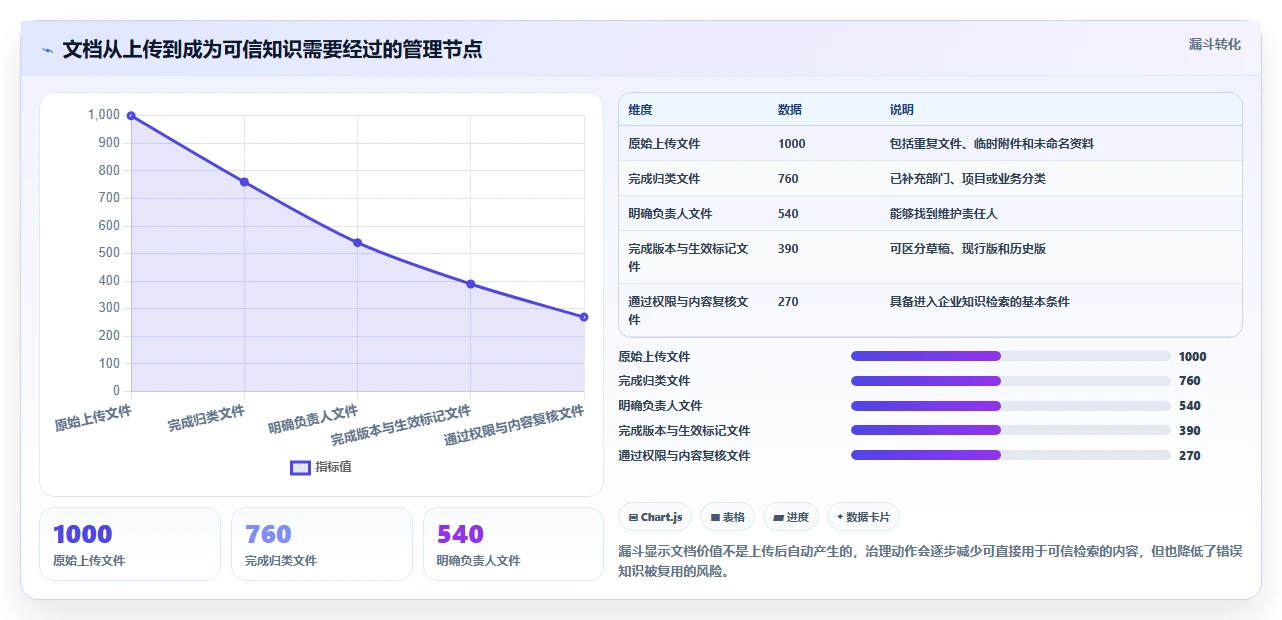Click the progress bar for 通过权限与内容复核文件
This screenshot has width=1282, height=620.
click(x=1011, y=456)
